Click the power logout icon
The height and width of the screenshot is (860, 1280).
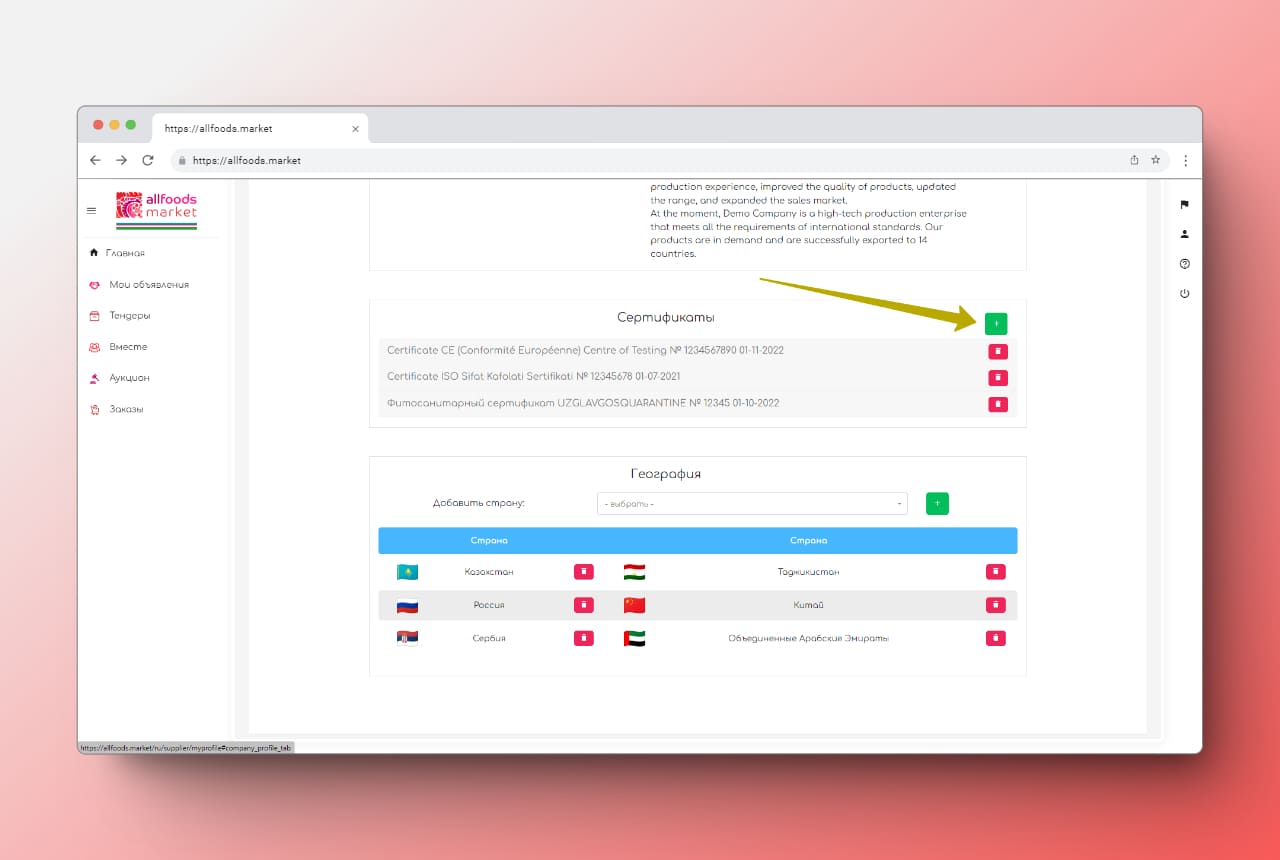(1185, 294)
